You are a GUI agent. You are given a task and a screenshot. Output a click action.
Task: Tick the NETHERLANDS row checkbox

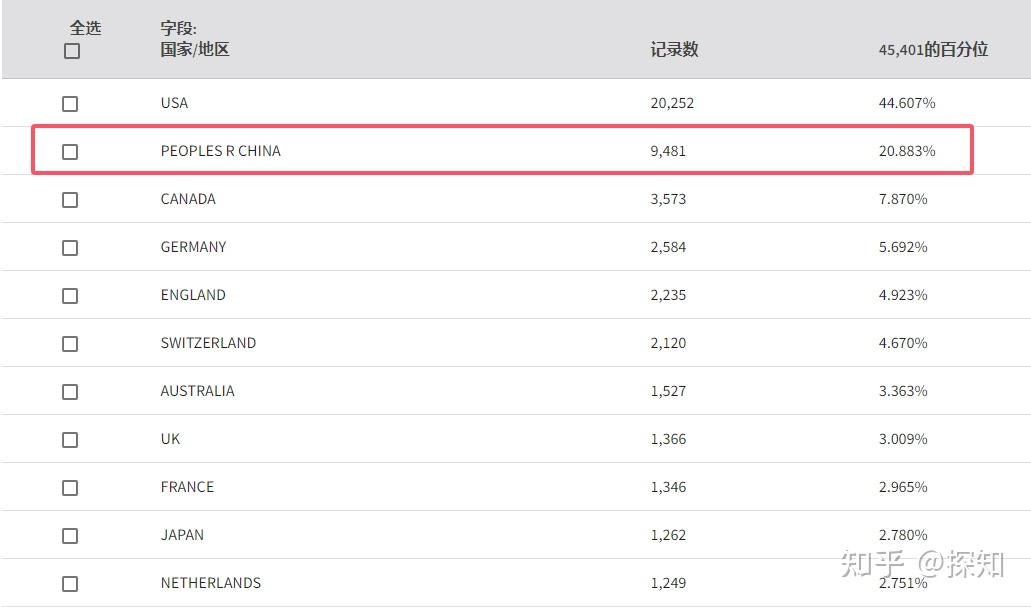coord(70,584)
